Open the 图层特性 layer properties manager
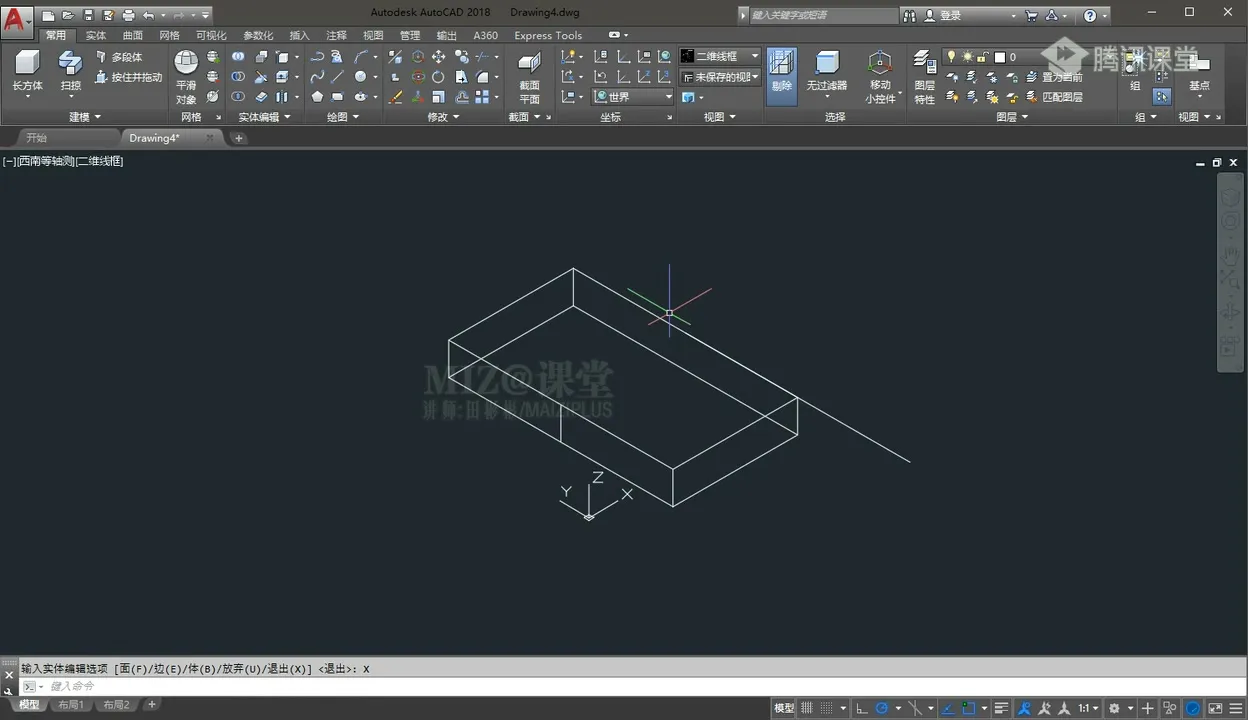 click(x=925, y=77)
